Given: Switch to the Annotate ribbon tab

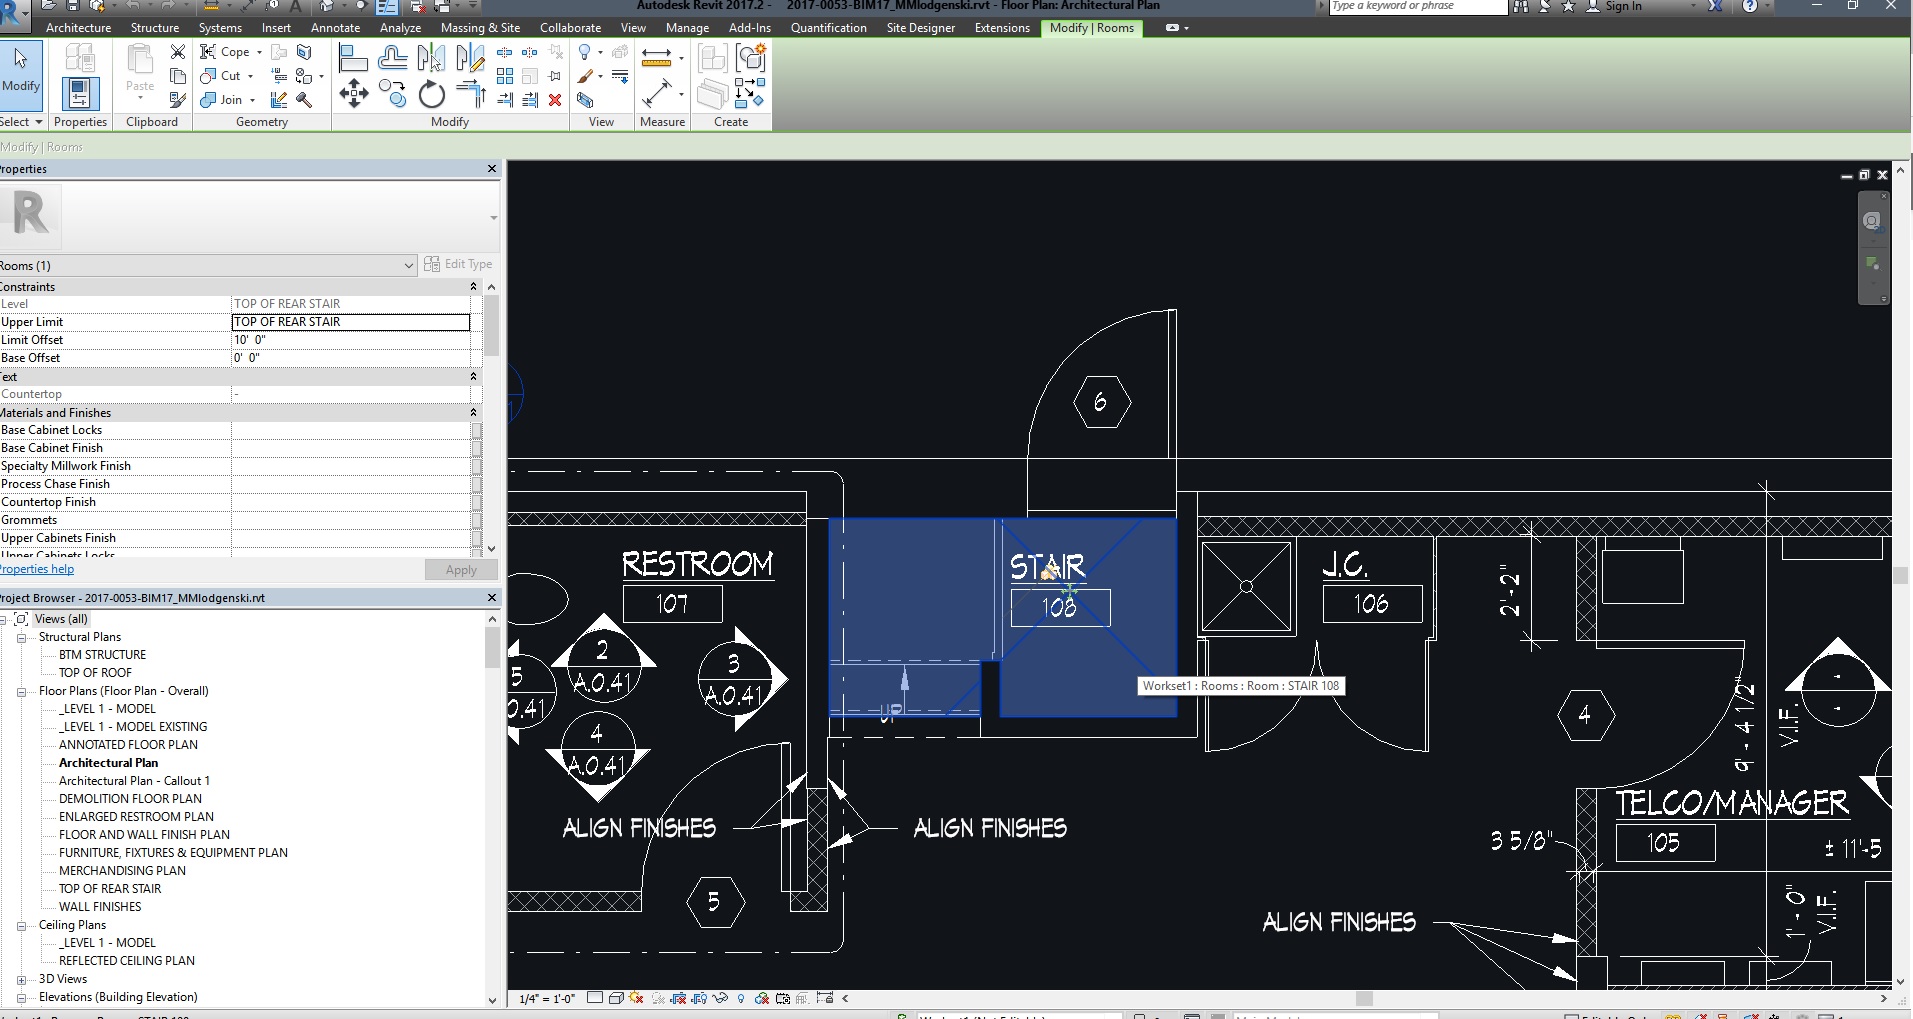Looking at the screenshot, I should [x=335, y=28].
